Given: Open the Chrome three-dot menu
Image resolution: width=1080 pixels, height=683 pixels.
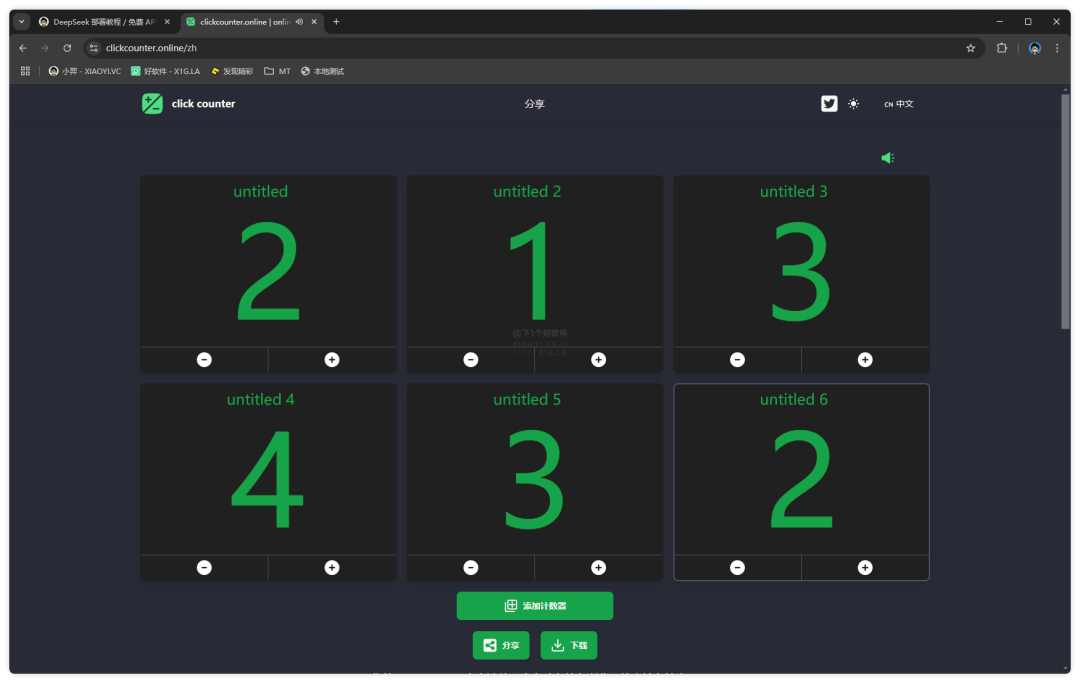Looking at the screenshot, I should click(x=1057, y=48).
